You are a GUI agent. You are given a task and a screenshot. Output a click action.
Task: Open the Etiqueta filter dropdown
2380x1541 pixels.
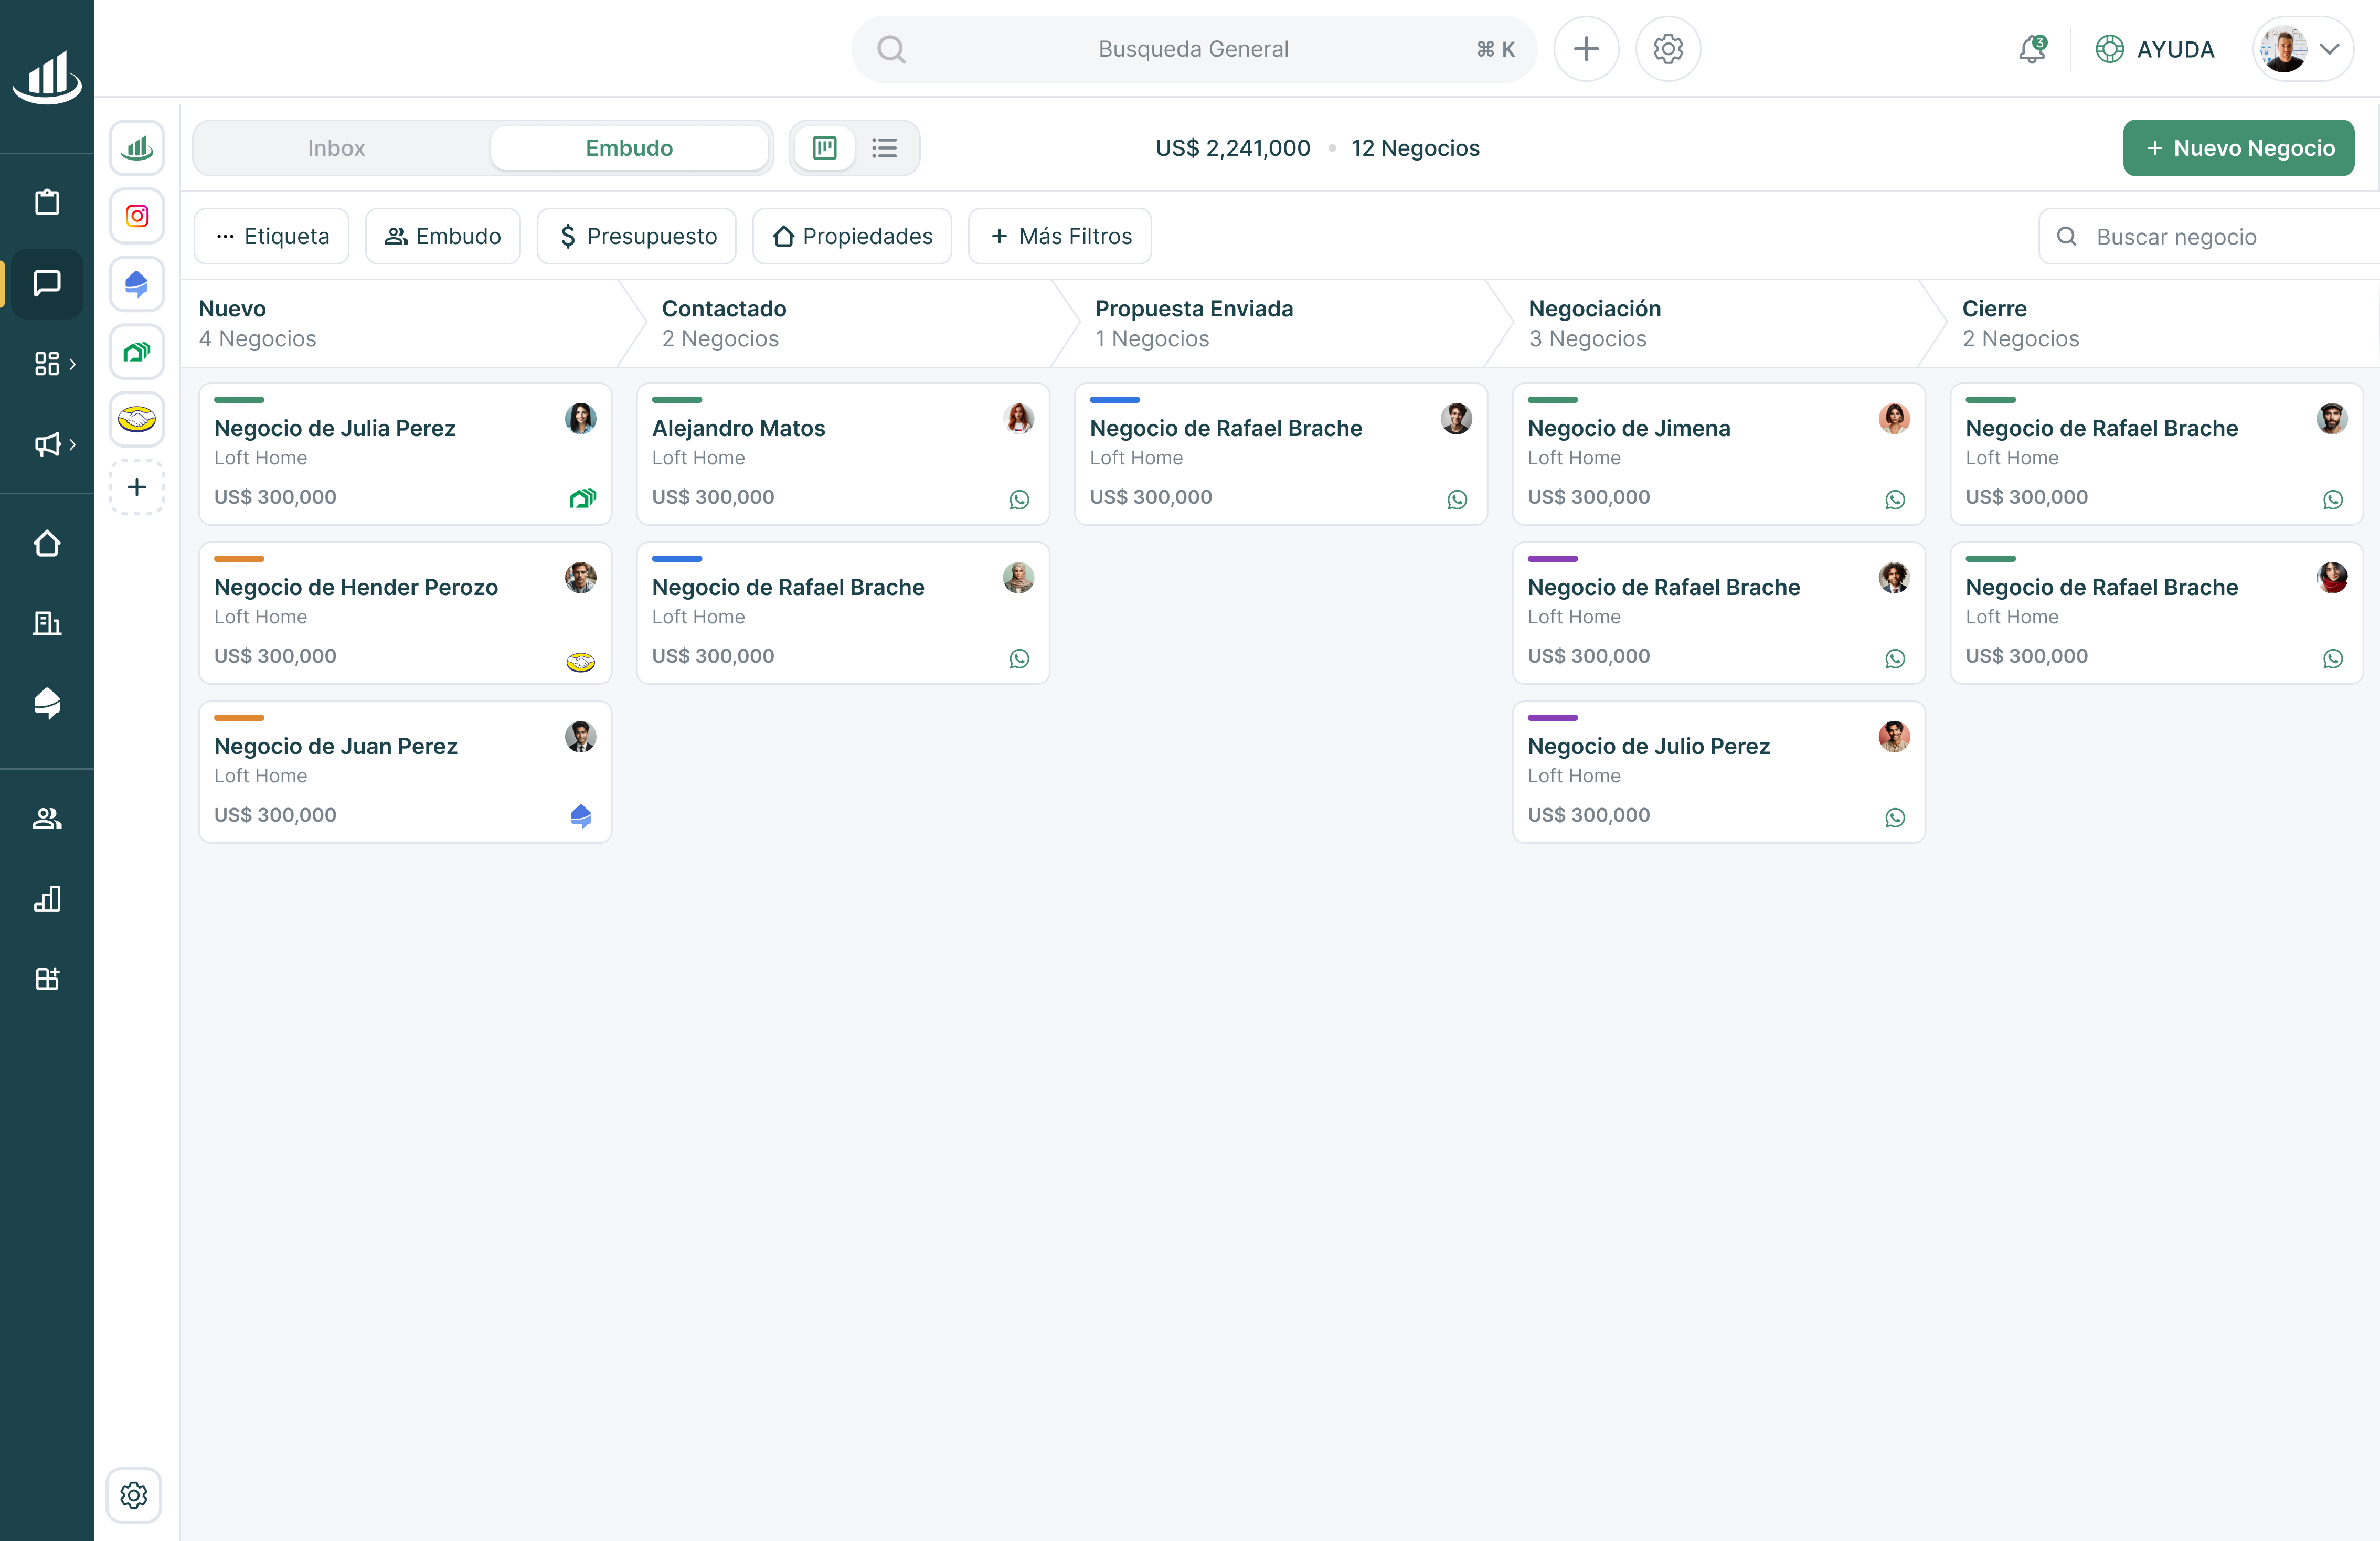pos(272,236)
